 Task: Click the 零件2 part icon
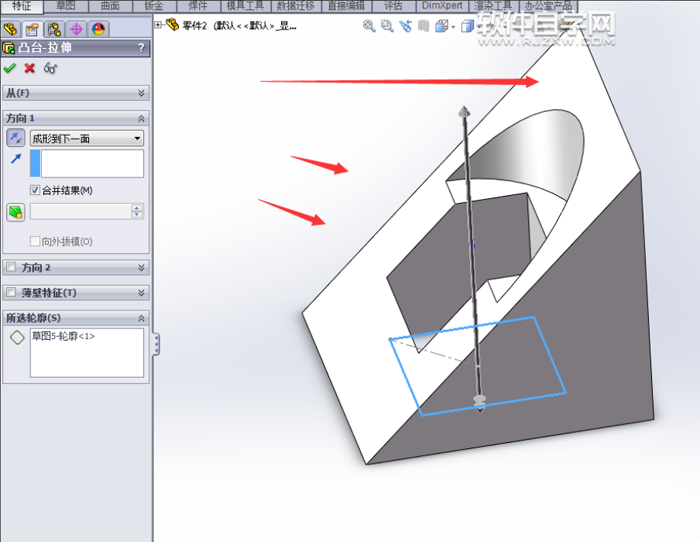(172, 25)
